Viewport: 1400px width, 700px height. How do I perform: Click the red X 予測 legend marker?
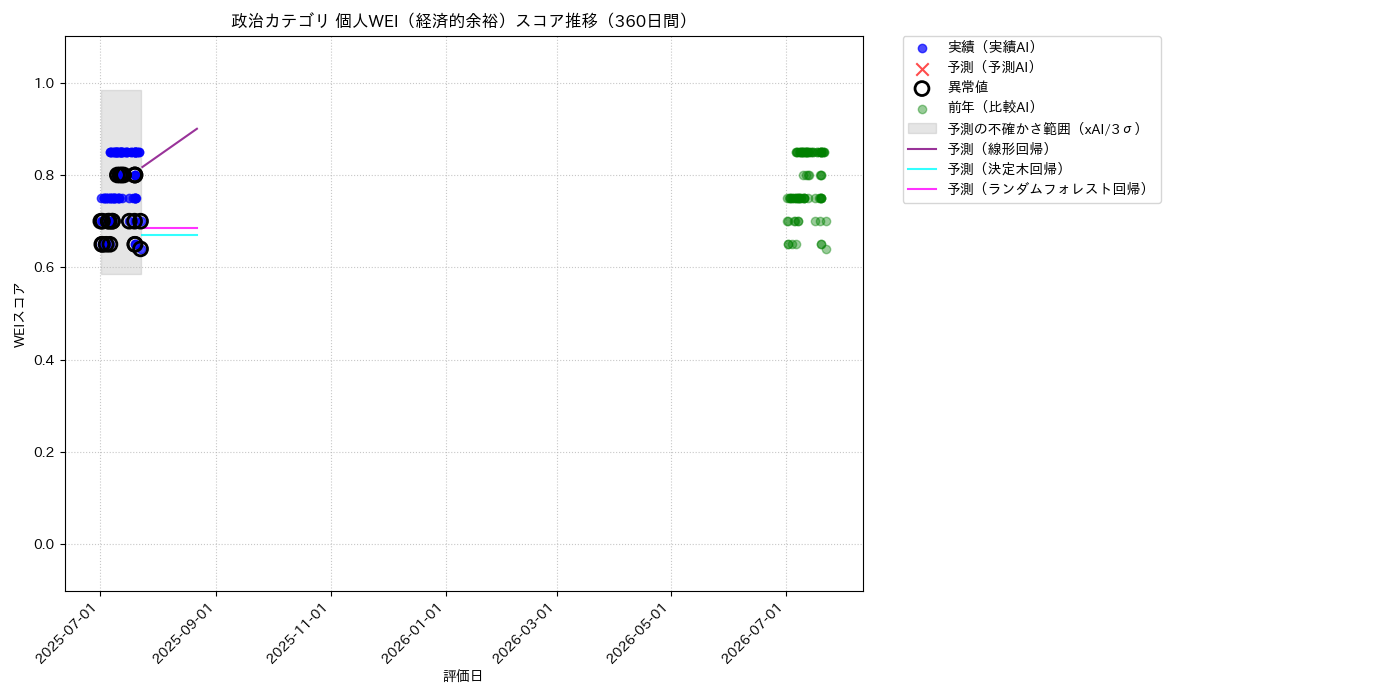pos(922,68)
